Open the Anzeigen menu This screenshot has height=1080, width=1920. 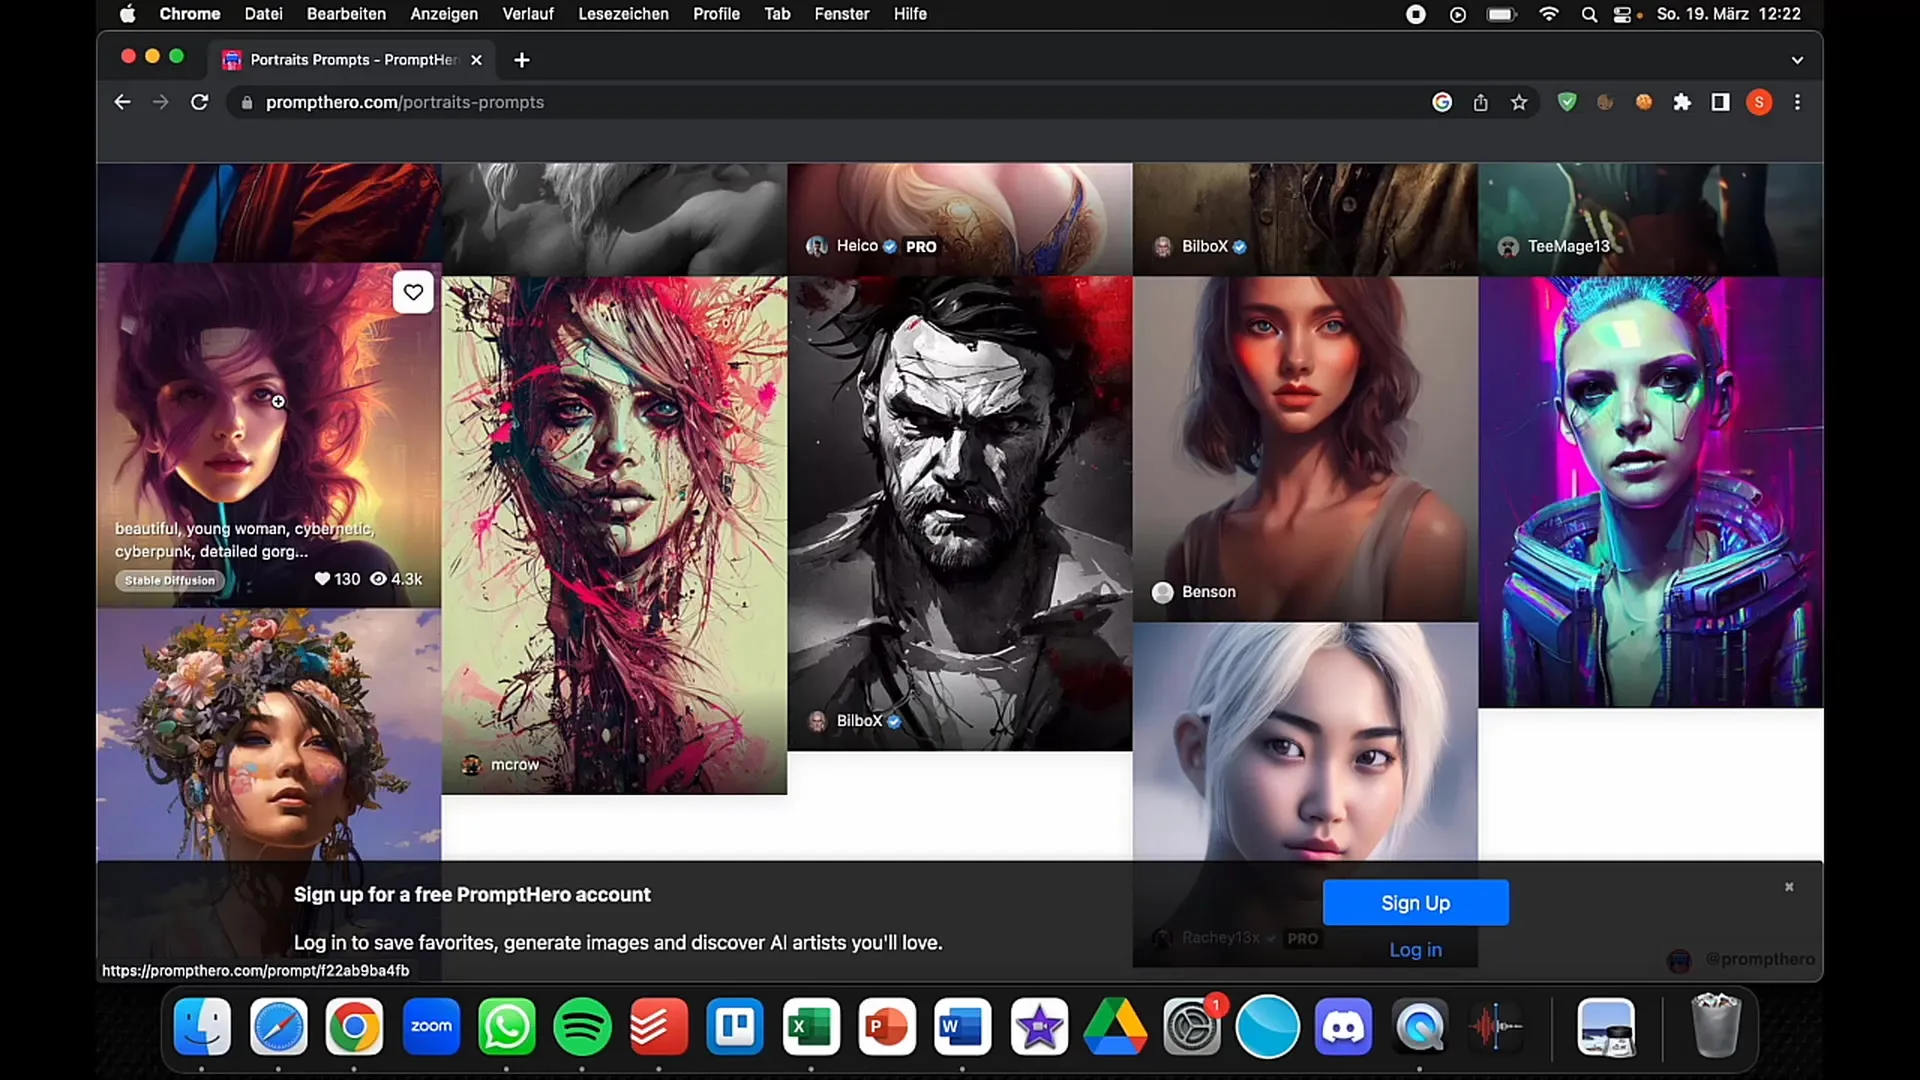click(444, 14)
